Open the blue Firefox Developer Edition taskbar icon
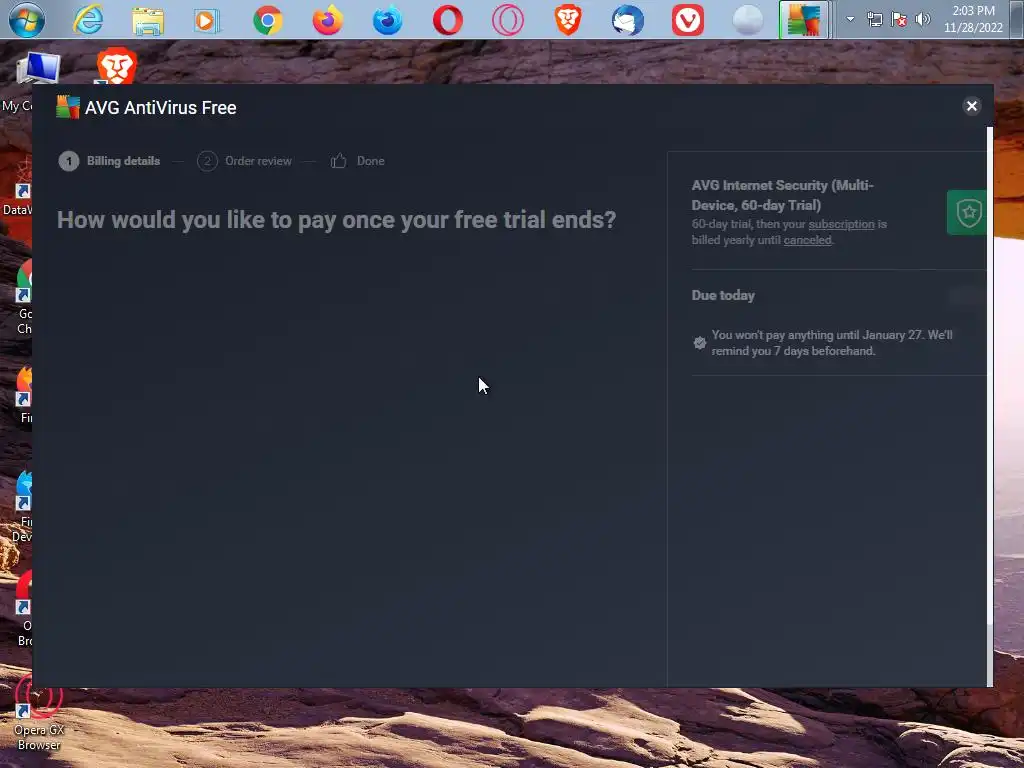This screenshot has width=1024, height=768. click(387, 20)
